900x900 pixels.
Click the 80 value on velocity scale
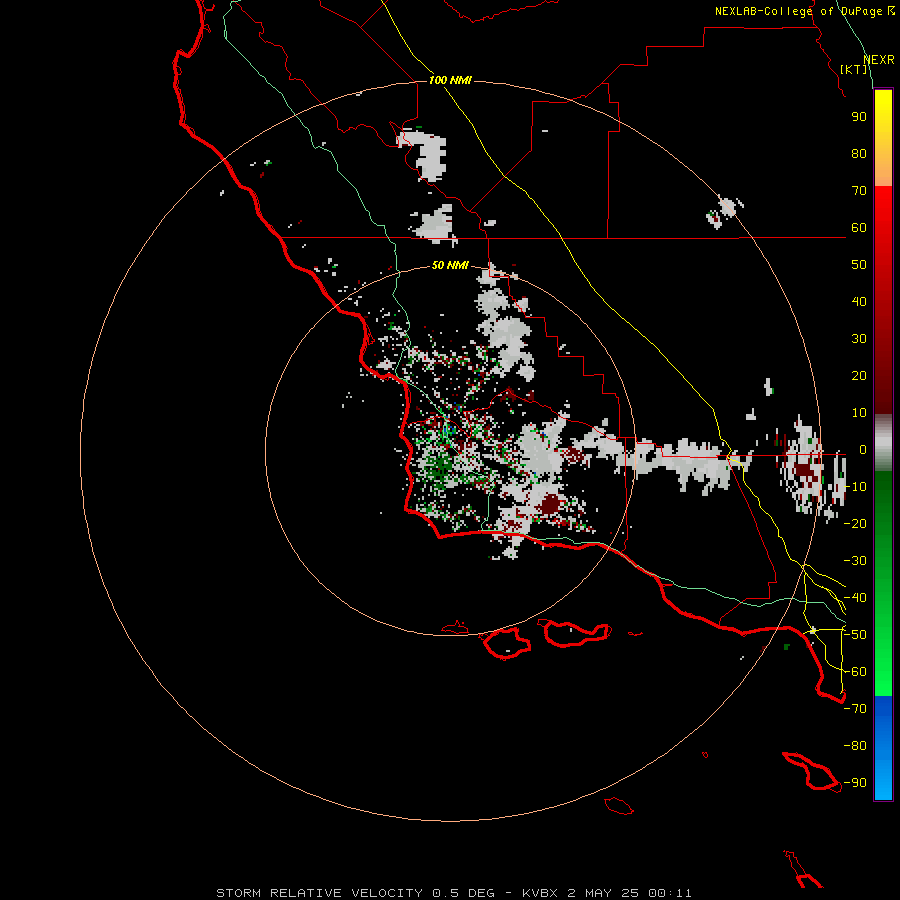pos(859,154)
